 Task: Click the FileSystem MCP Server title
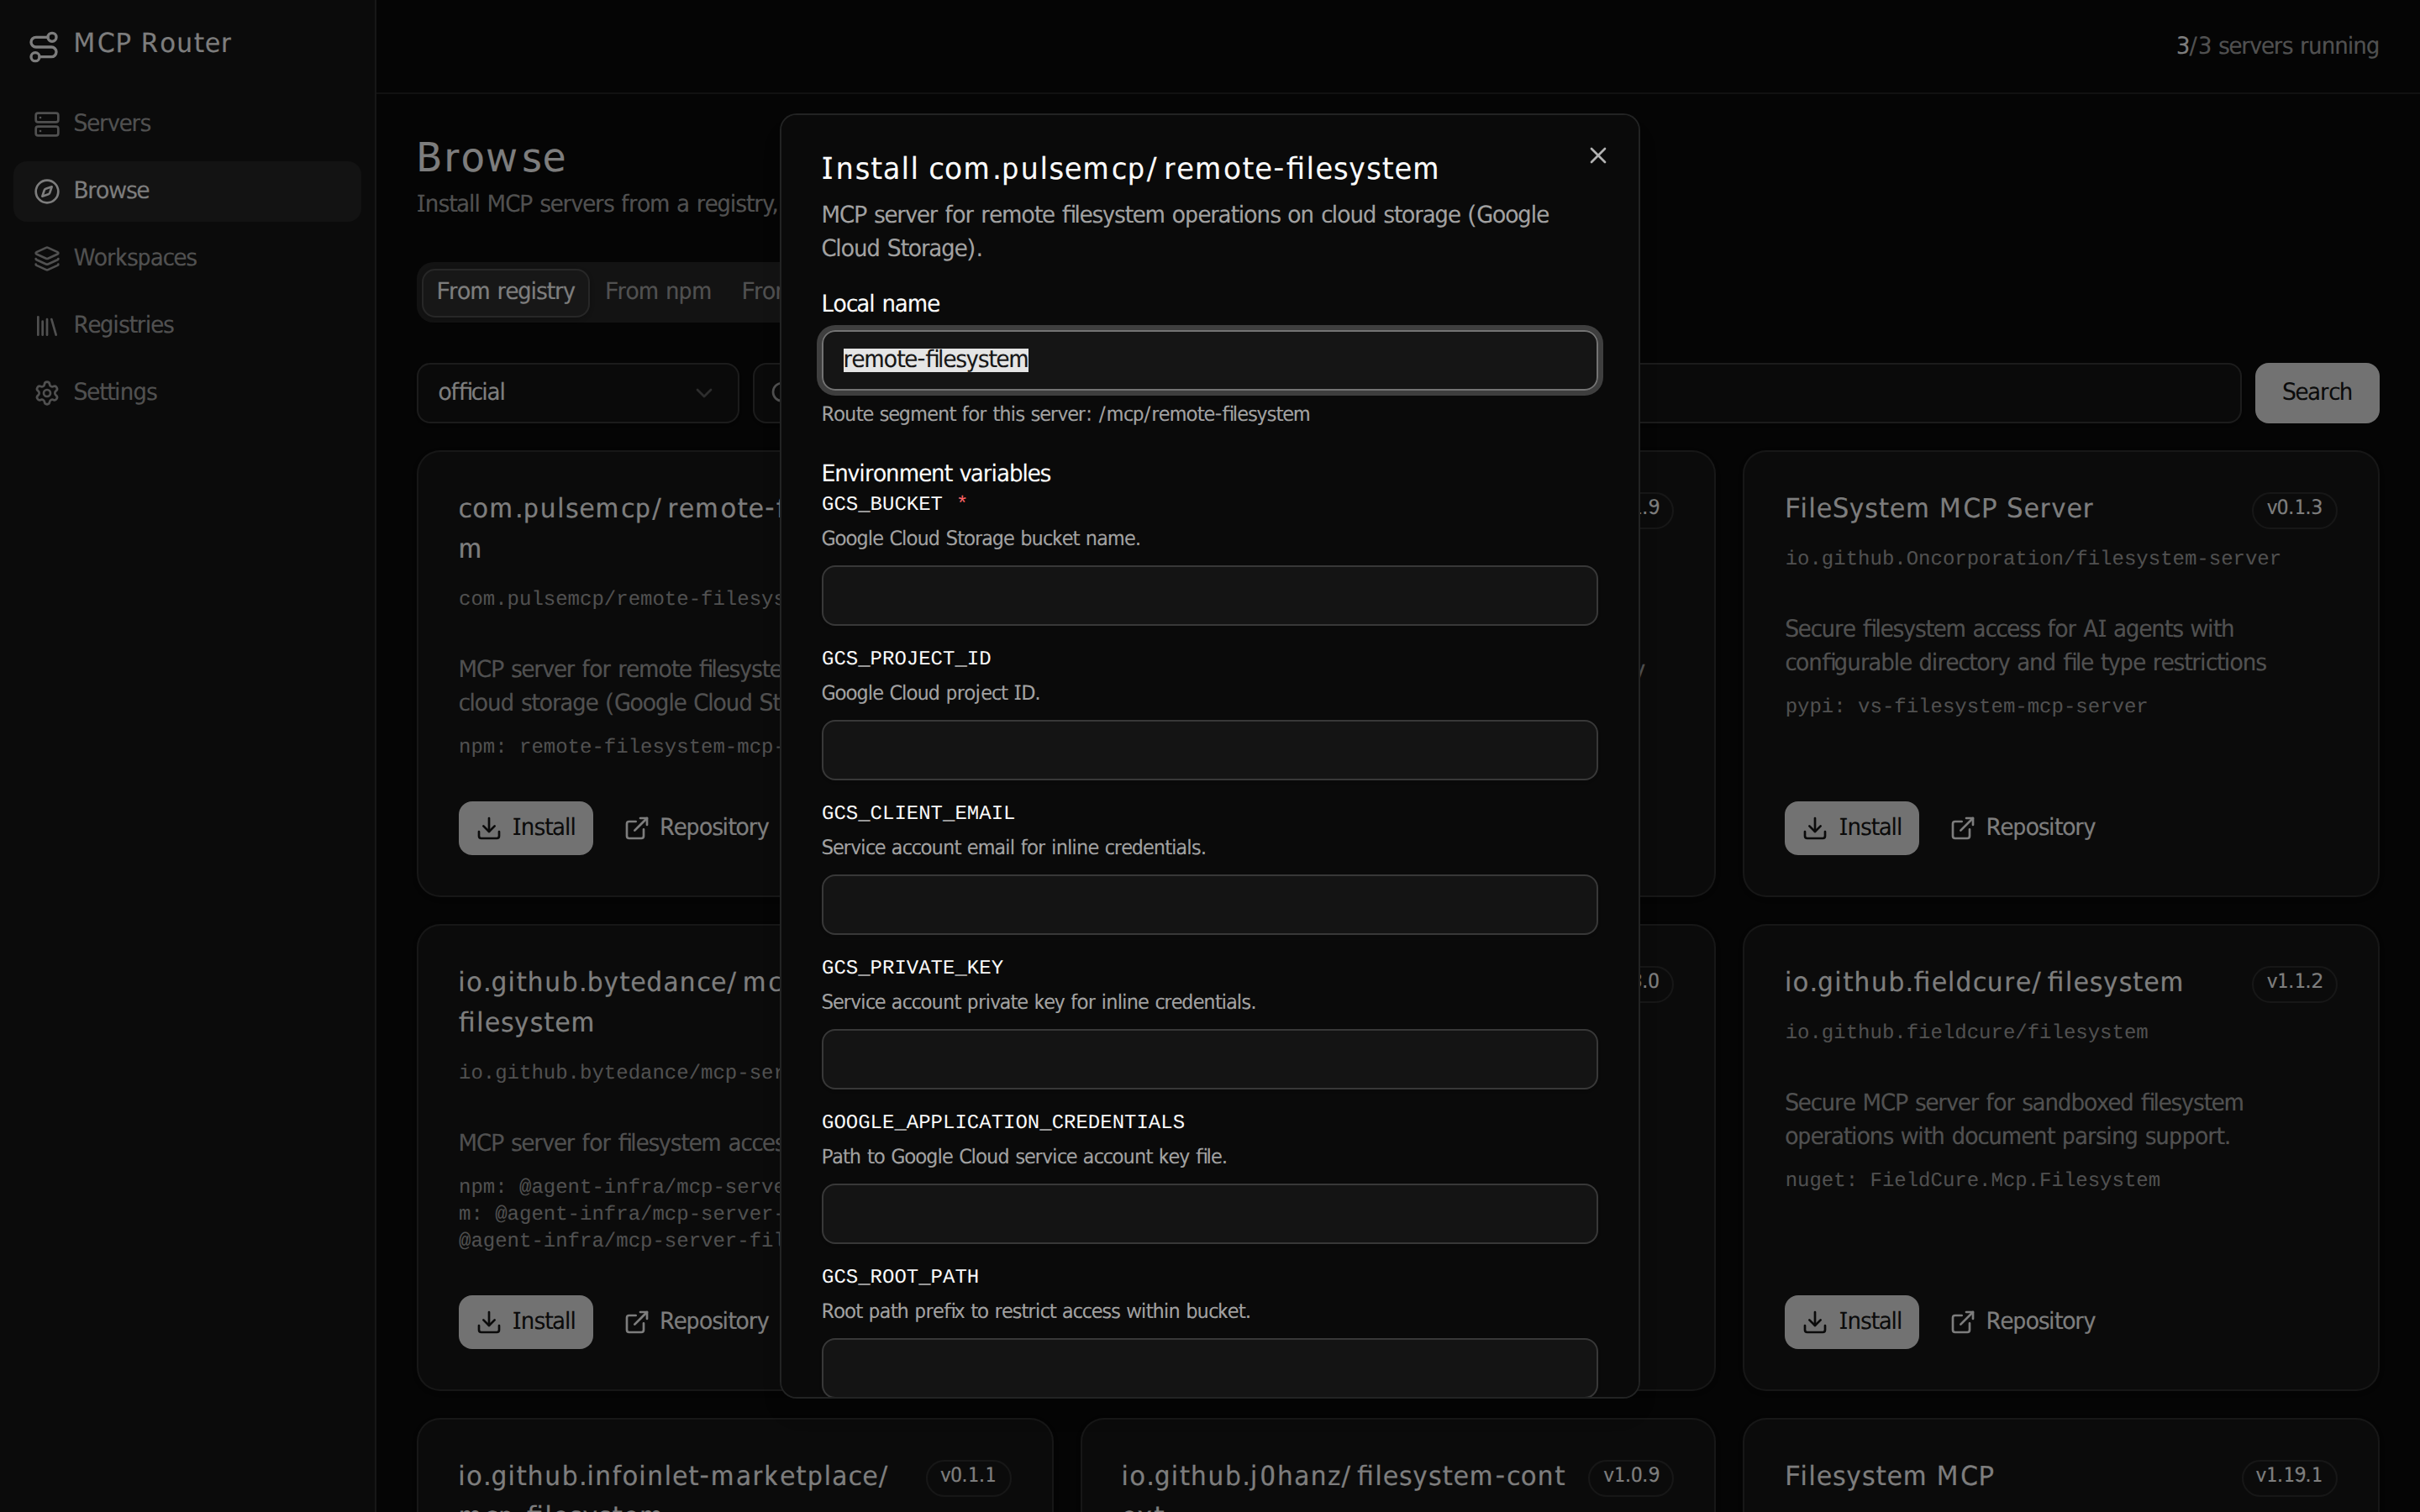click(x=1938, y=509)
